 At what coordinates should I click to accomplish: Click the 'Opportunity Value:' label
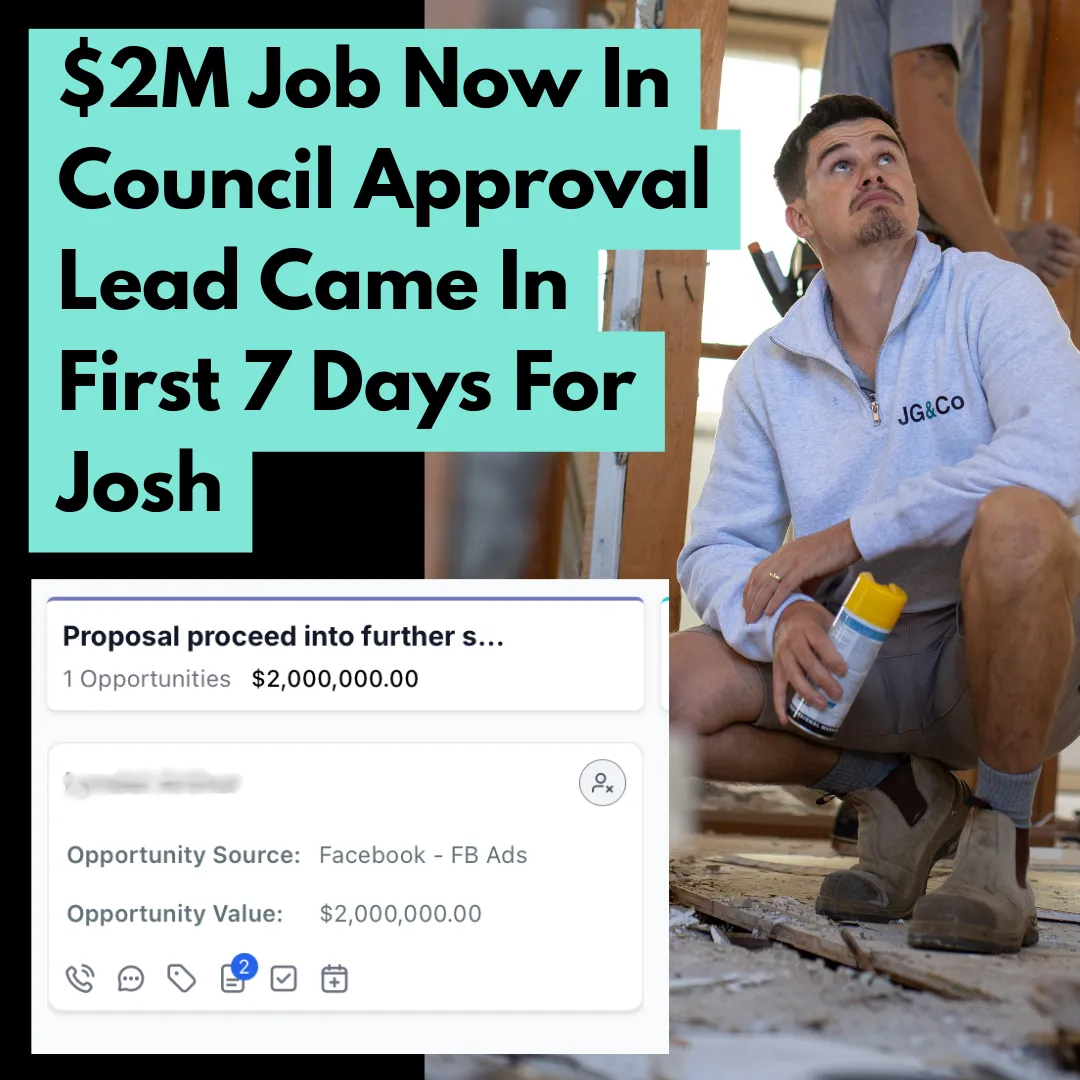pyautogui.click(x=175, y=914)
